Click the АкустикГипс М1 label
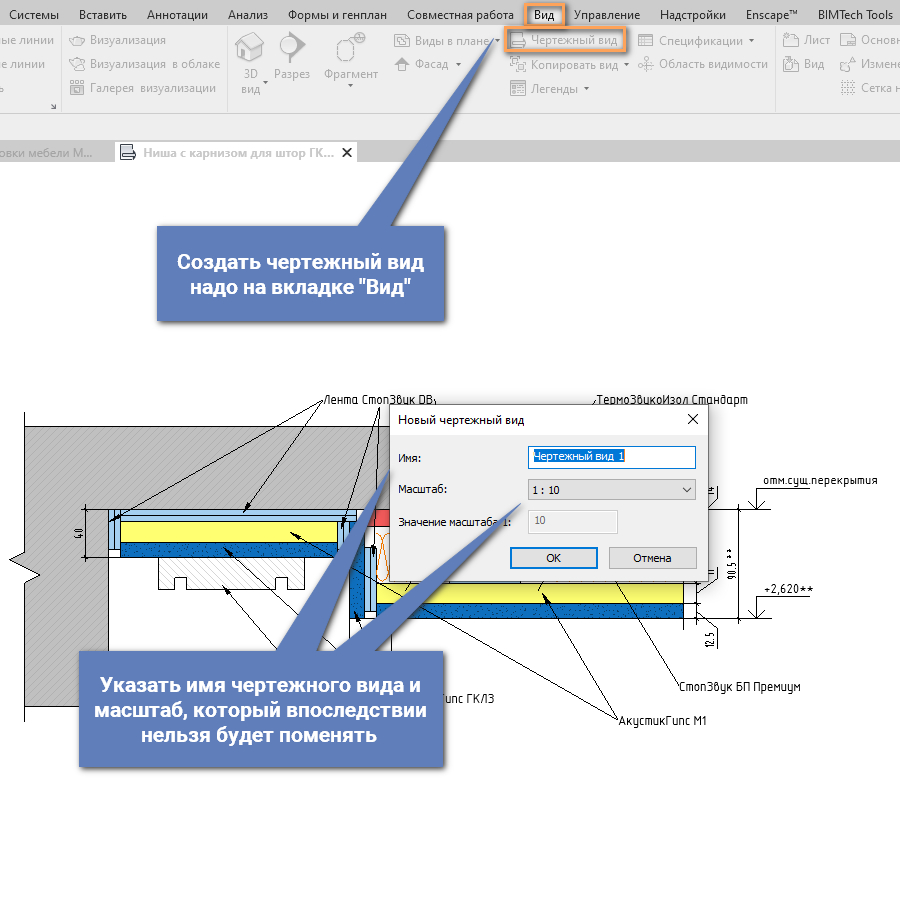The height and width of the screenshot is (900, 900). coord(662,720)
